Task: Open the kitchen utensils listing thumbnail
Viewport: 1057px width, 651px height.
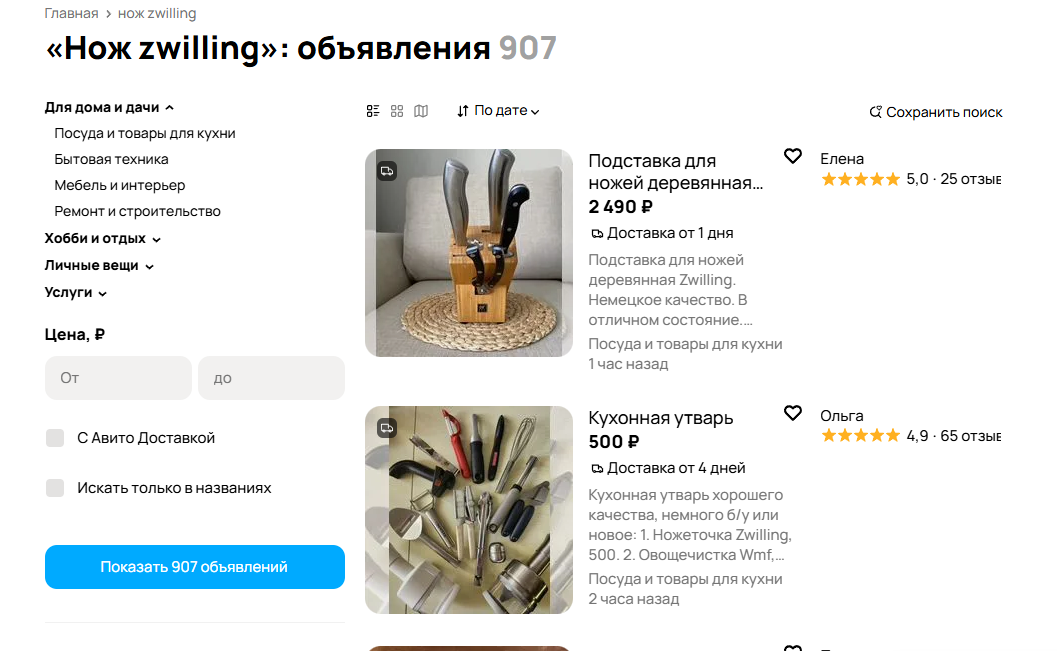Action: [x=469, y=509]
